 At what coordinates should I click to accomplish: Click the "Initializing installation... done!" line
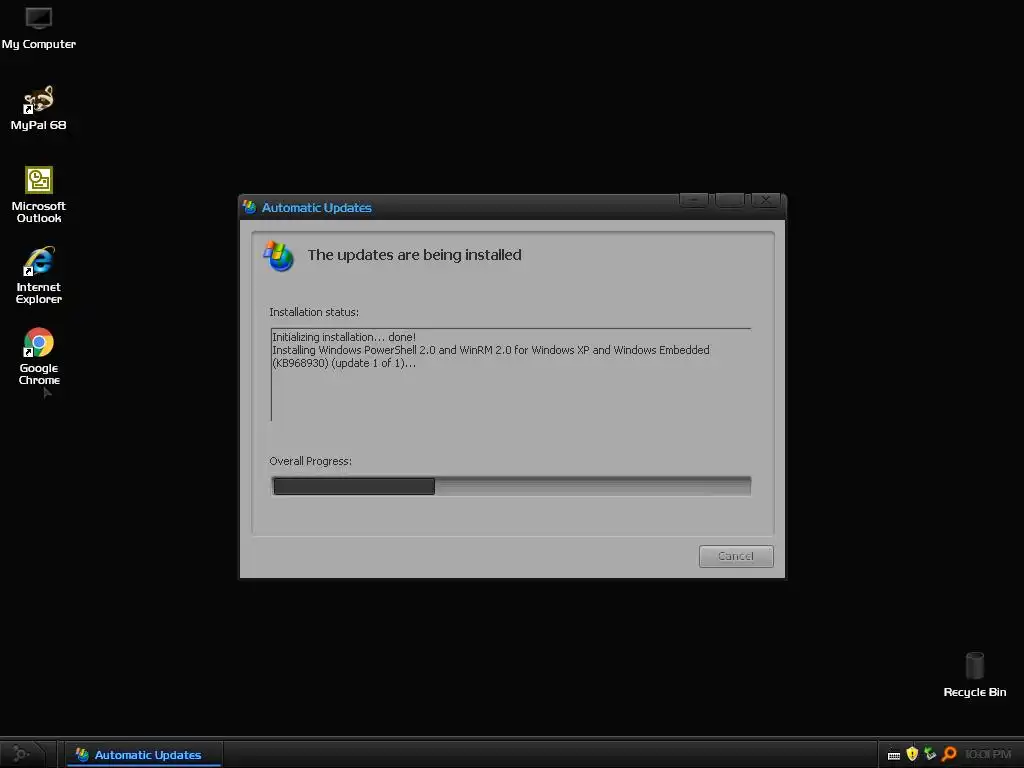tap(344, 337)
